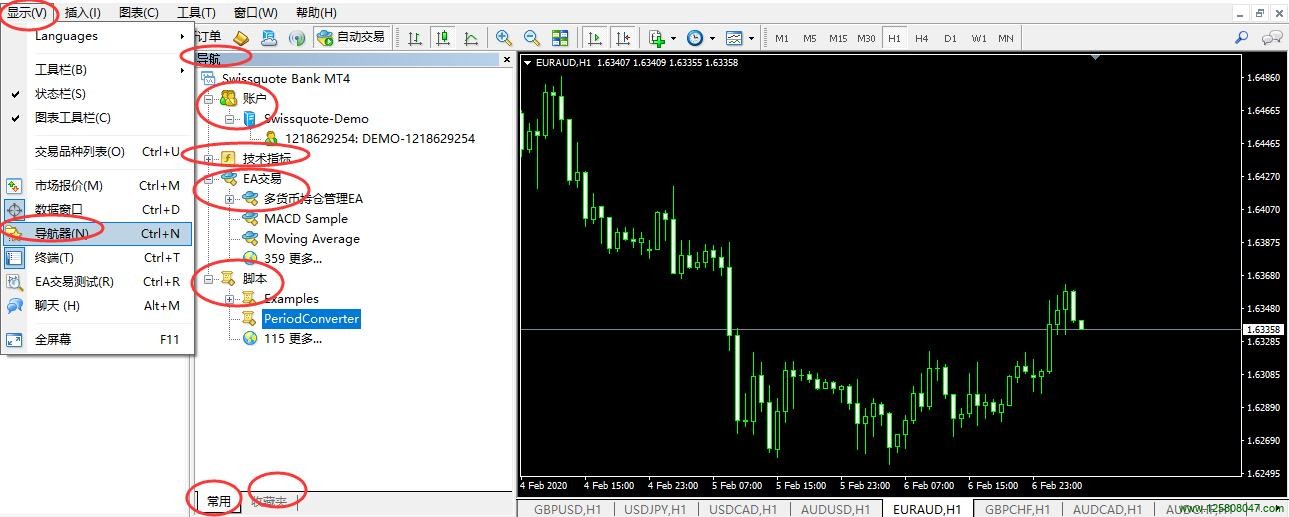Click the PeriodConverter script

[311, 318]
